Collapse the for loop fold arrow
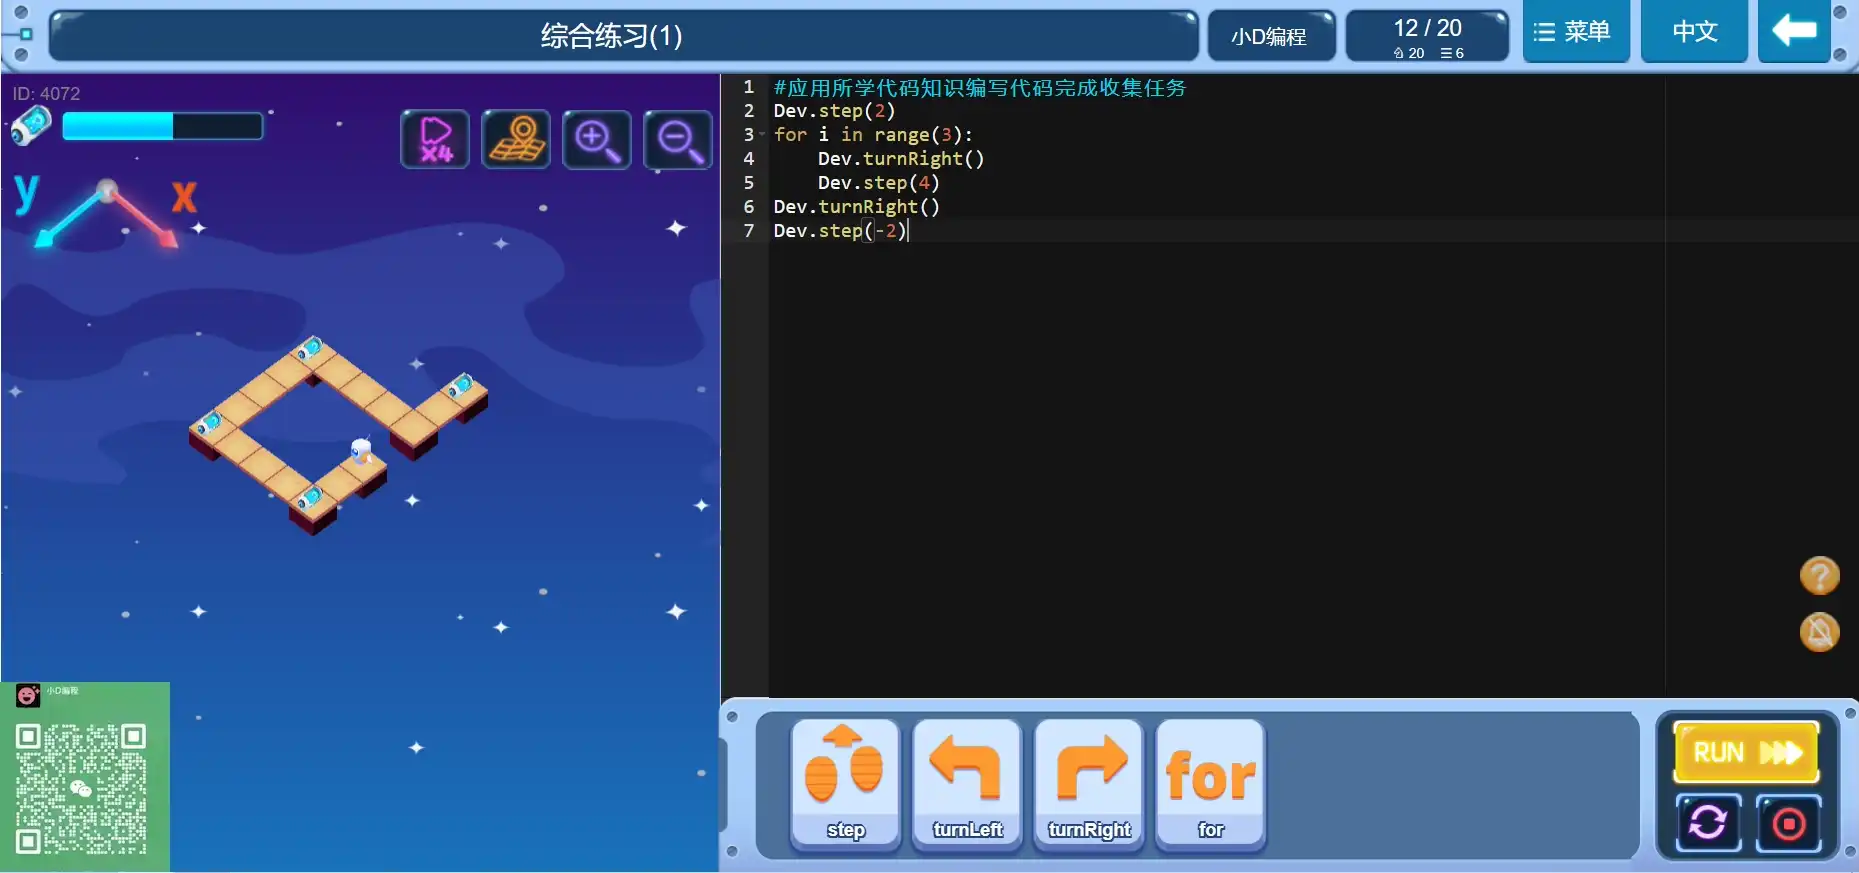The height and width of the screenshot is (873, 1859). [762, 135]
